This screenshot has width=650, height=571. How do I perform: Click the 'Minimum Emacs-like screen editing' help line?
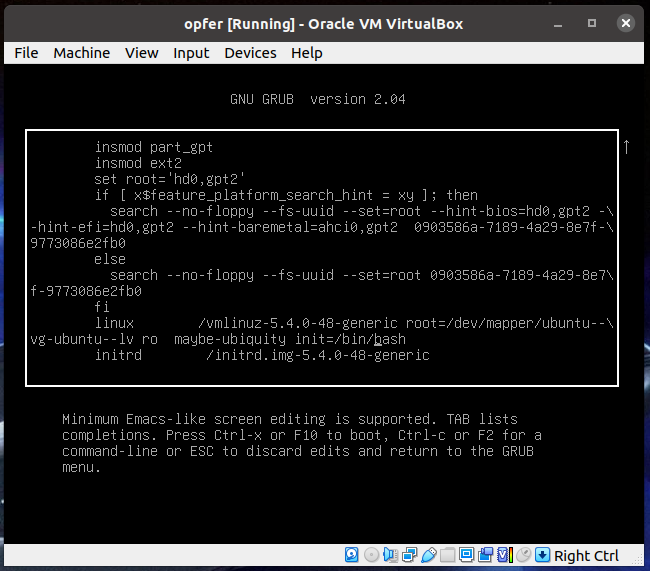coord(290,419)
